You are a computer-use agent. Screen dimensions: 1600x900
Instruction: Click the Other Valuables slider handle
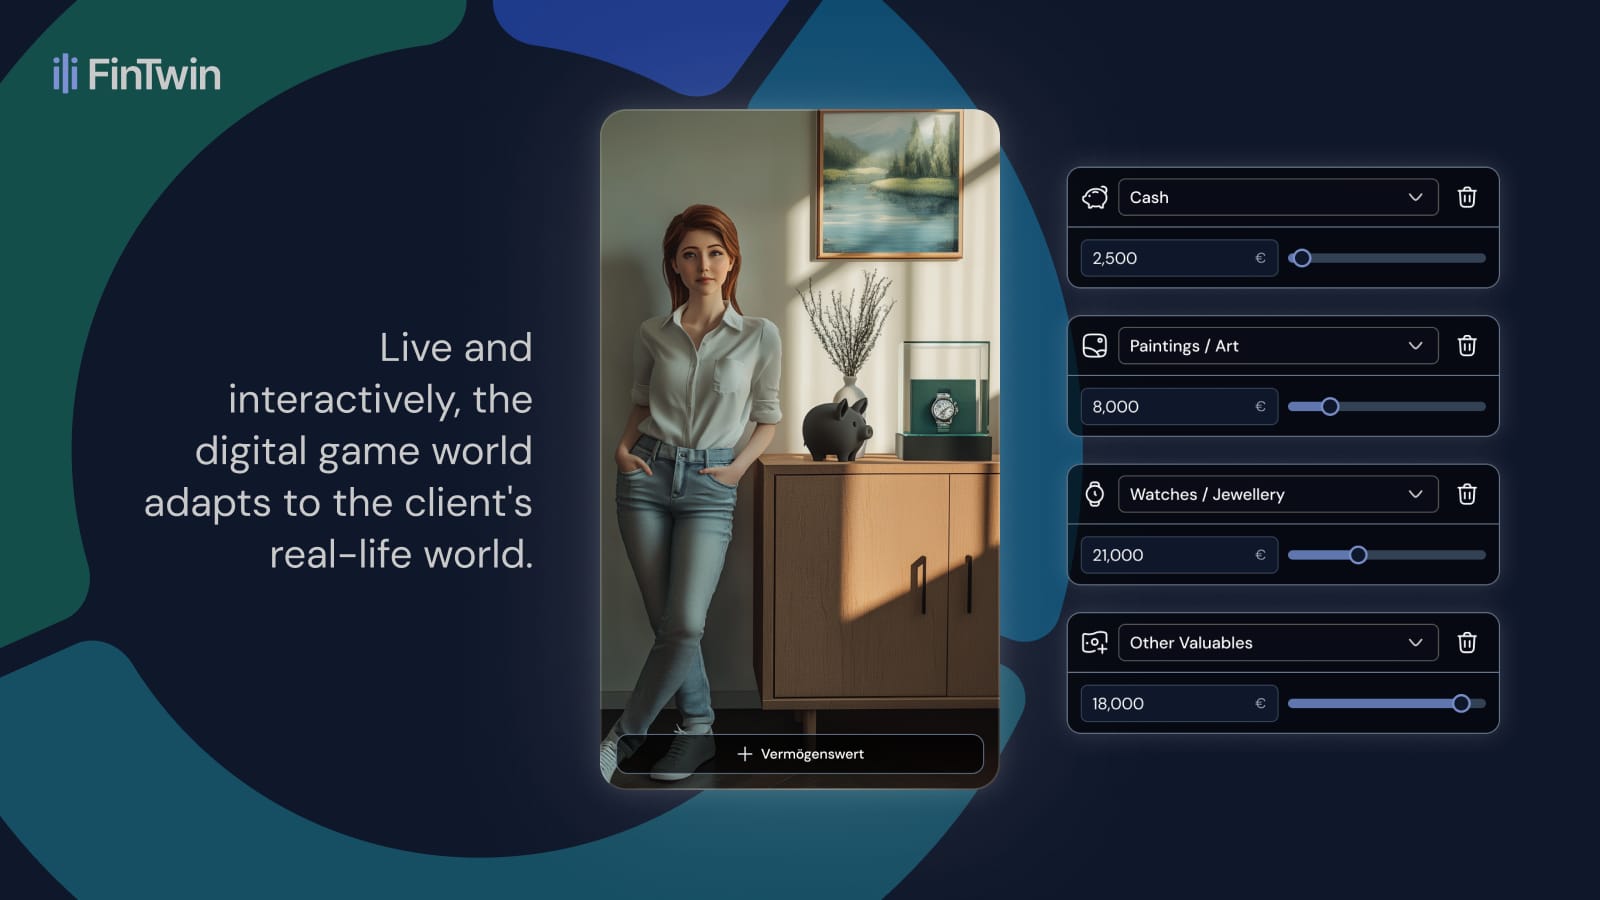(x=1461, y=704)
